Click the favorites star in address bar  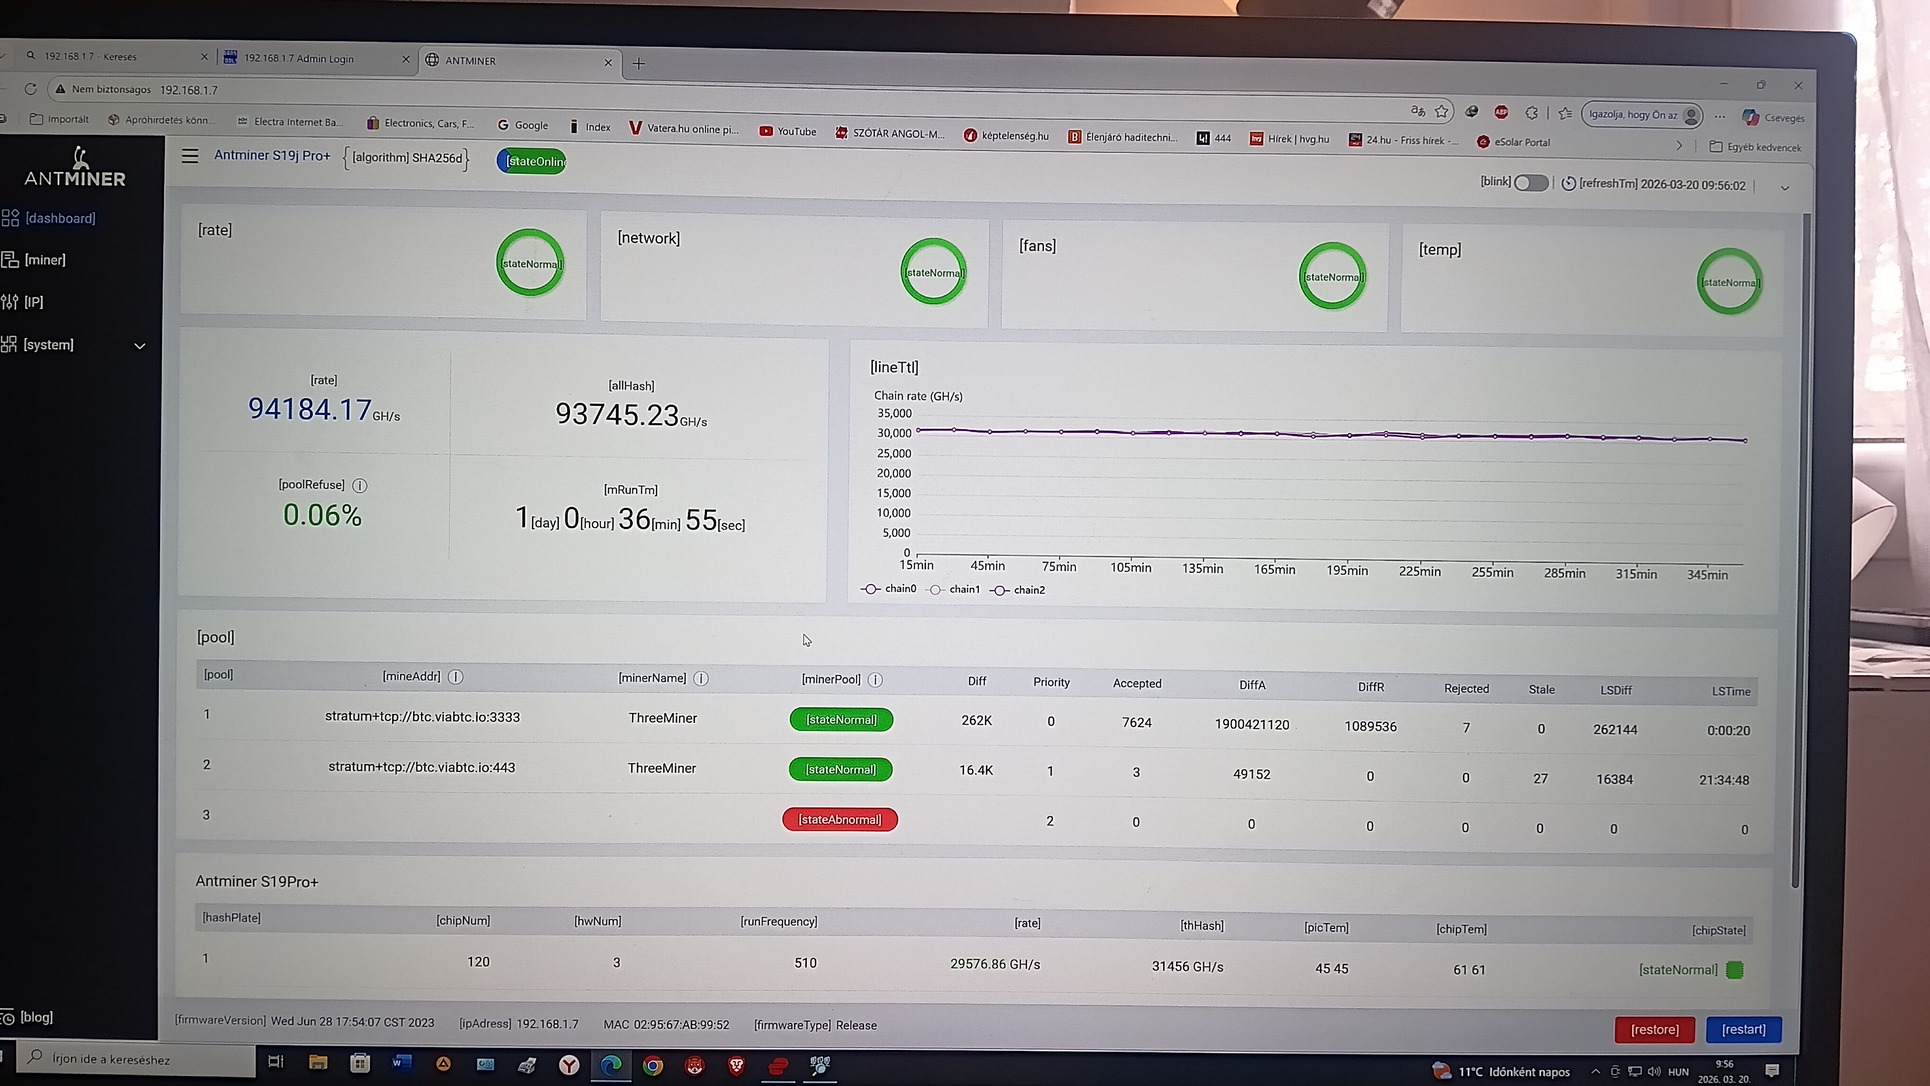(x=1441, y=111)
